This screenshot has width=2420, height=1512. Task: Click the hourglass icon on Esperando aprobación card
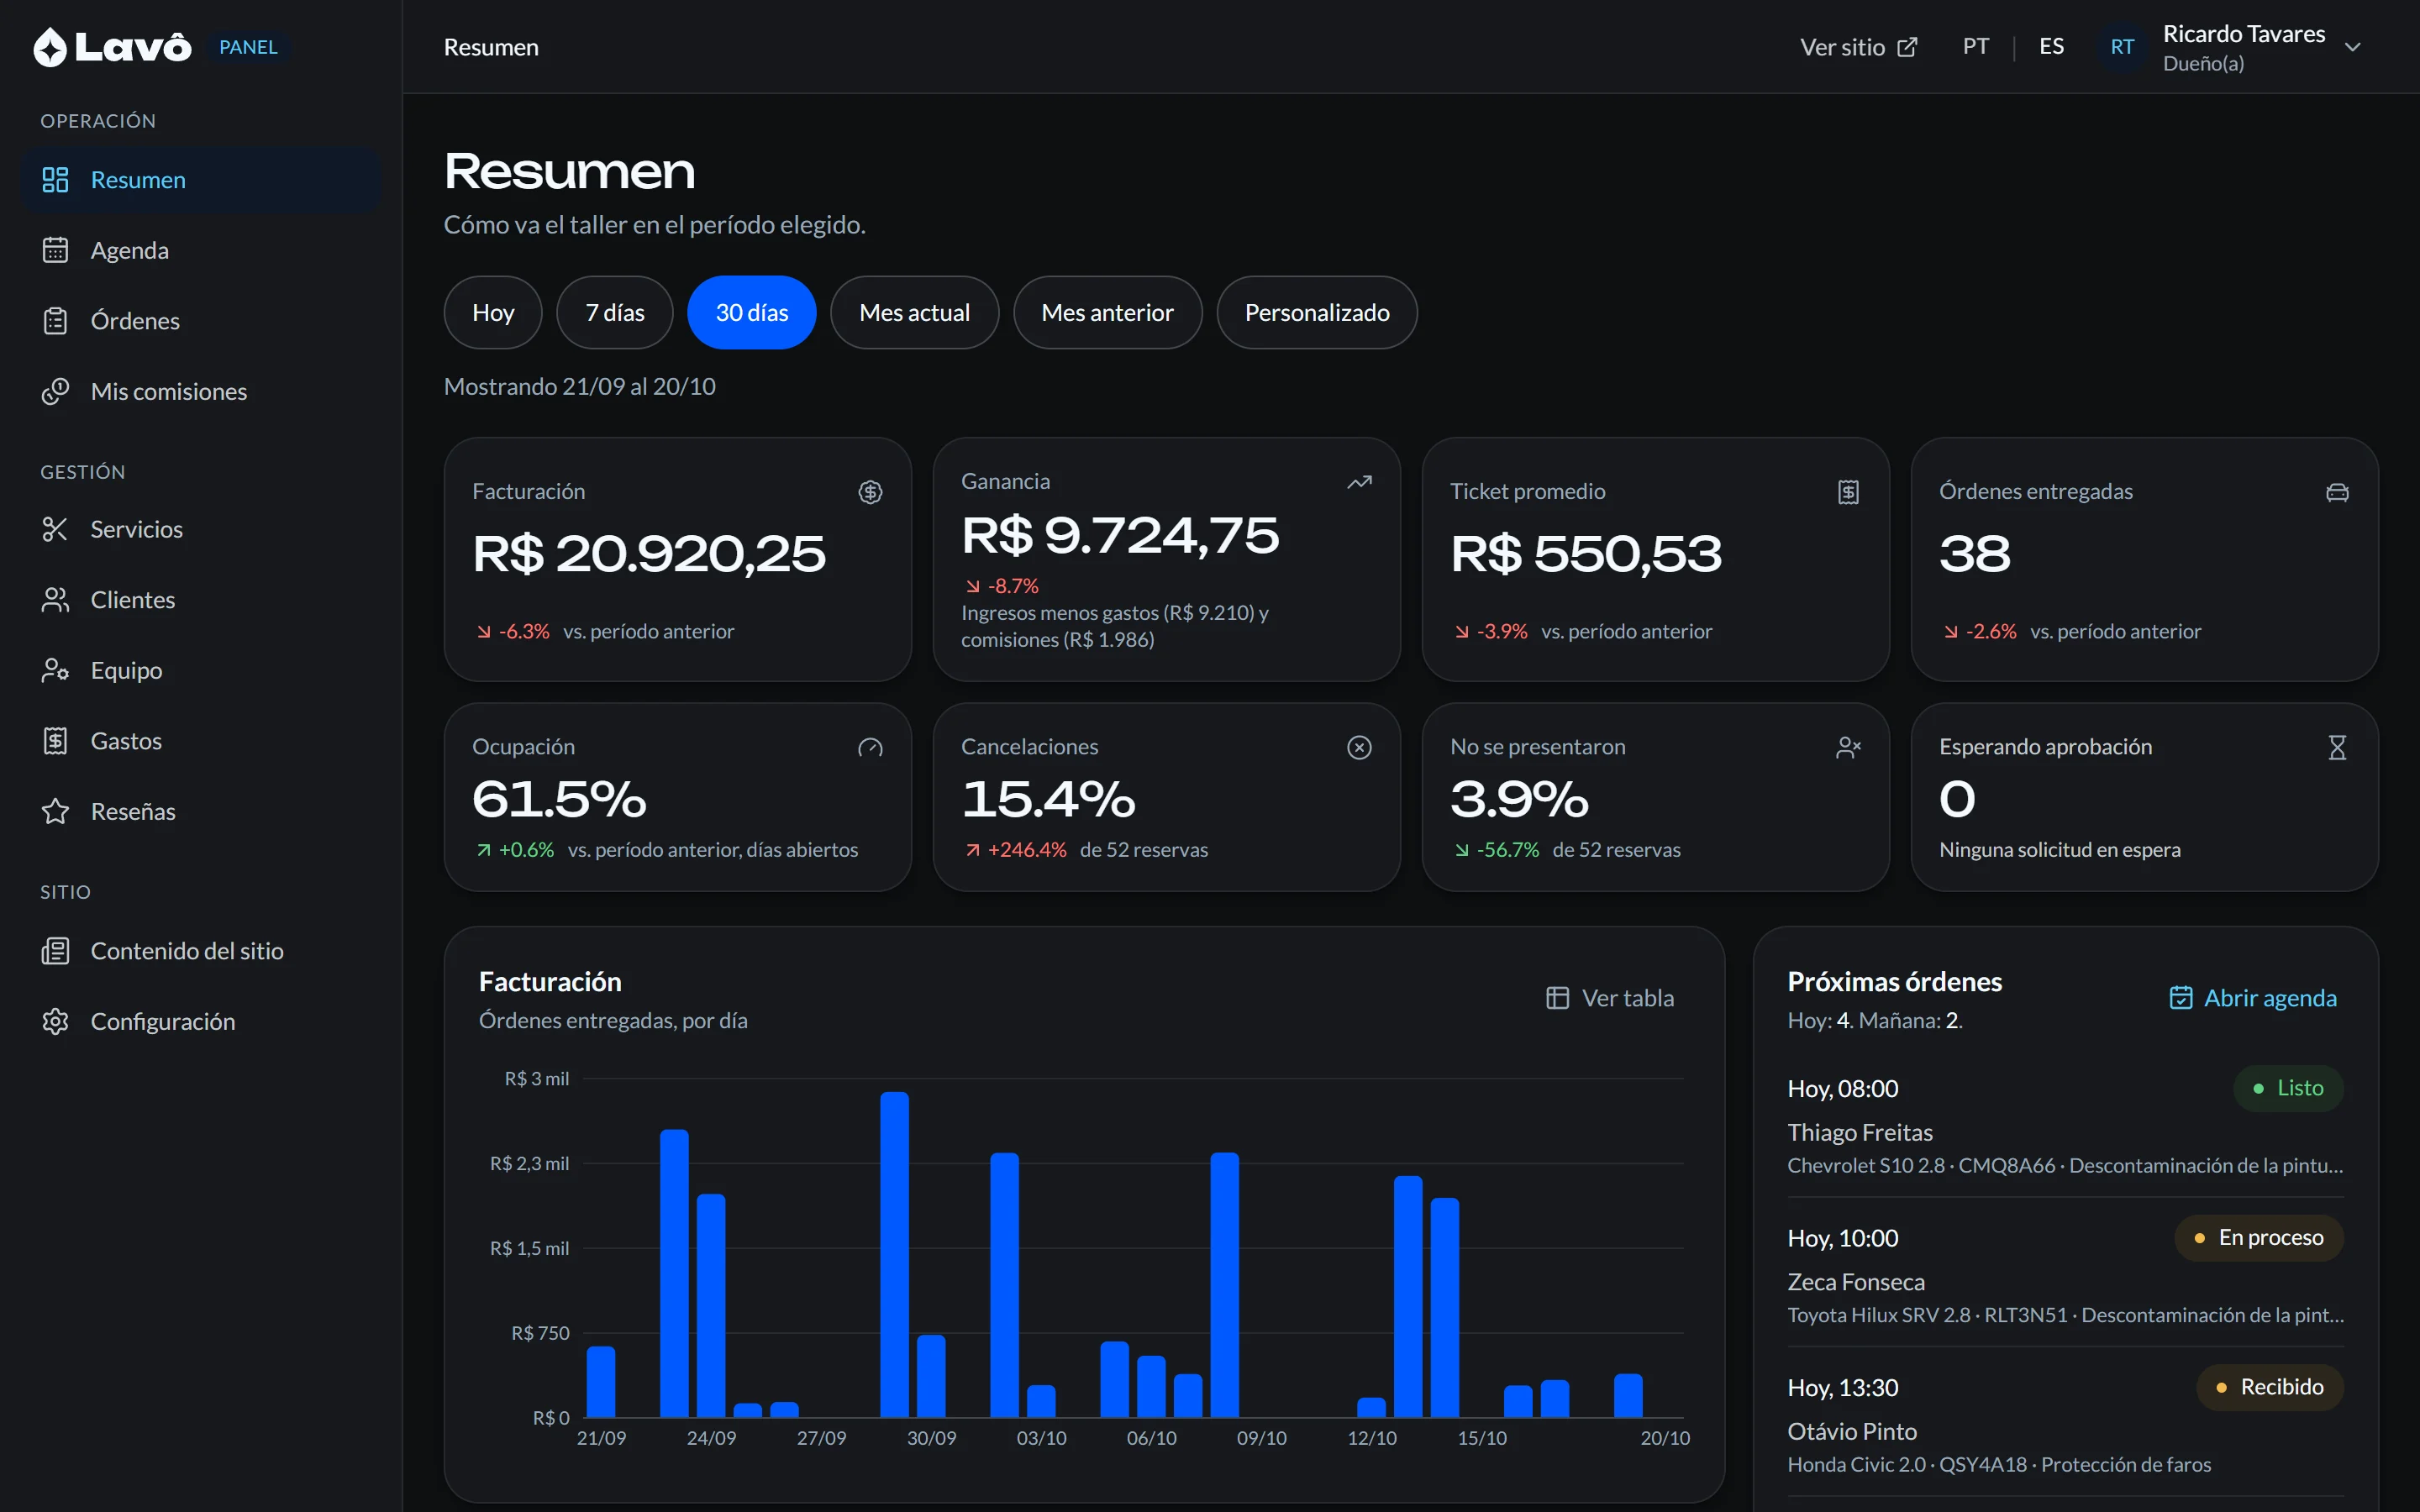[2337, 747]
